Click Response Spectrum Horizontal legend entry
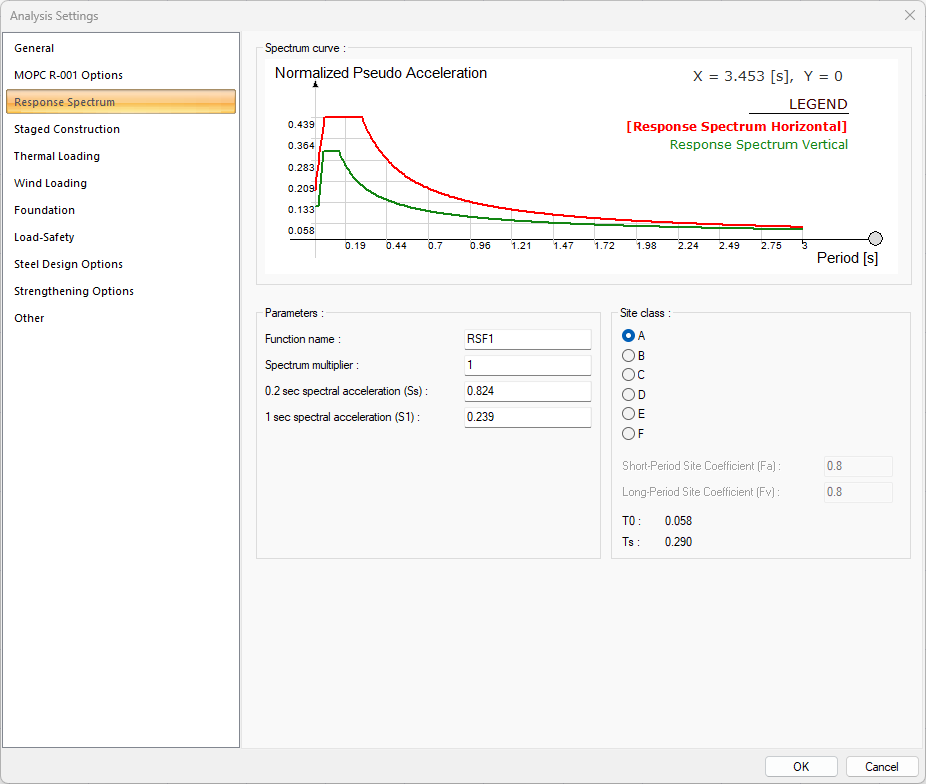 pos(737,127)
